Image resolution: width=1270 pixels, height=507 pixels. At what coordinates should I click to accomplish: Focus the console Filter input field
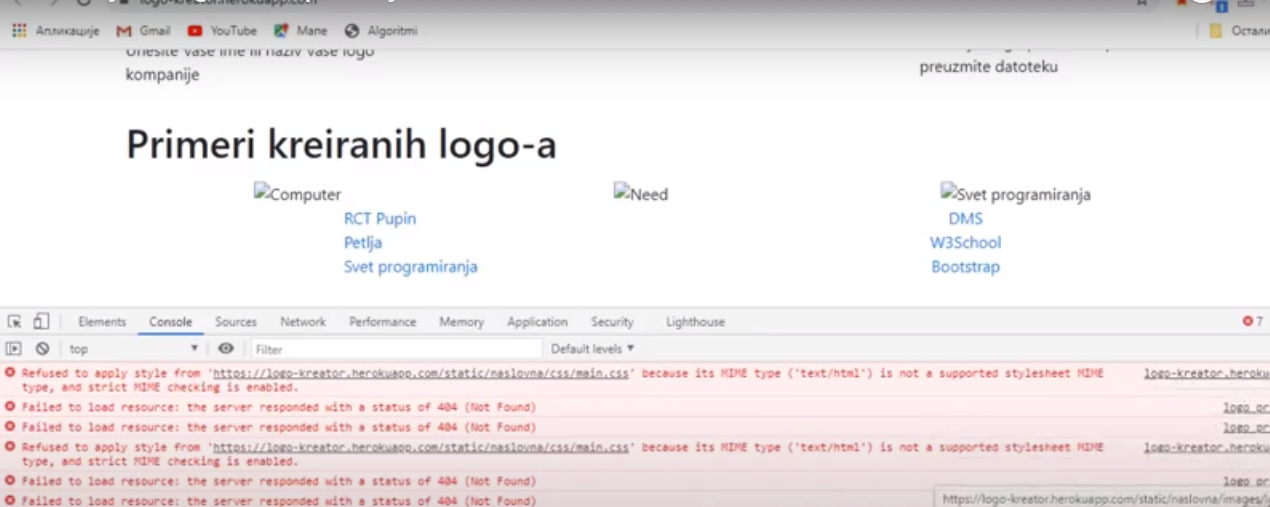[x=396, y=349]
